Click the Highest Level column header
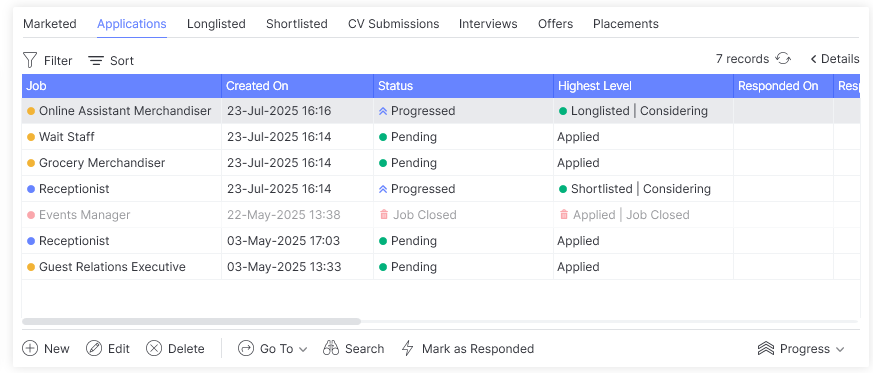Image resolution: width=873 pixels, height=373 pixels. click(644, 86)
